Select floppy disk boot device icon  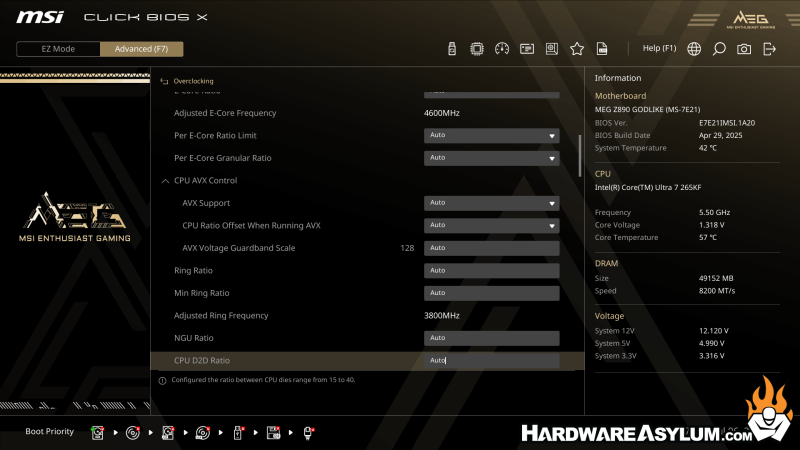(273, 433)
